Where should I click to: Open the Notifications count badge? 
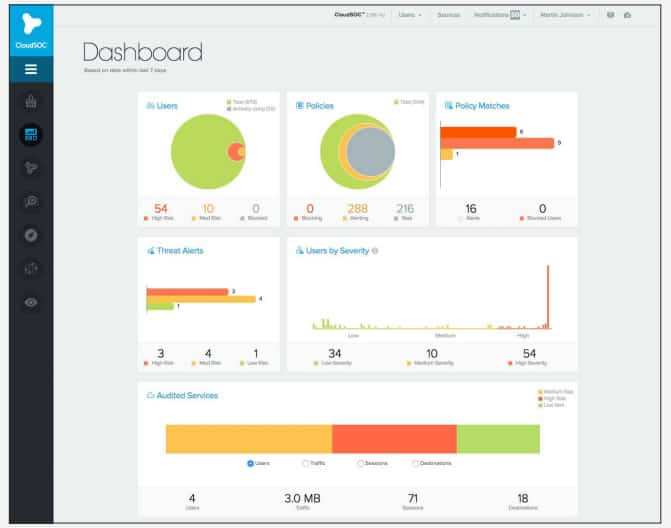click(x=515, y=15)
